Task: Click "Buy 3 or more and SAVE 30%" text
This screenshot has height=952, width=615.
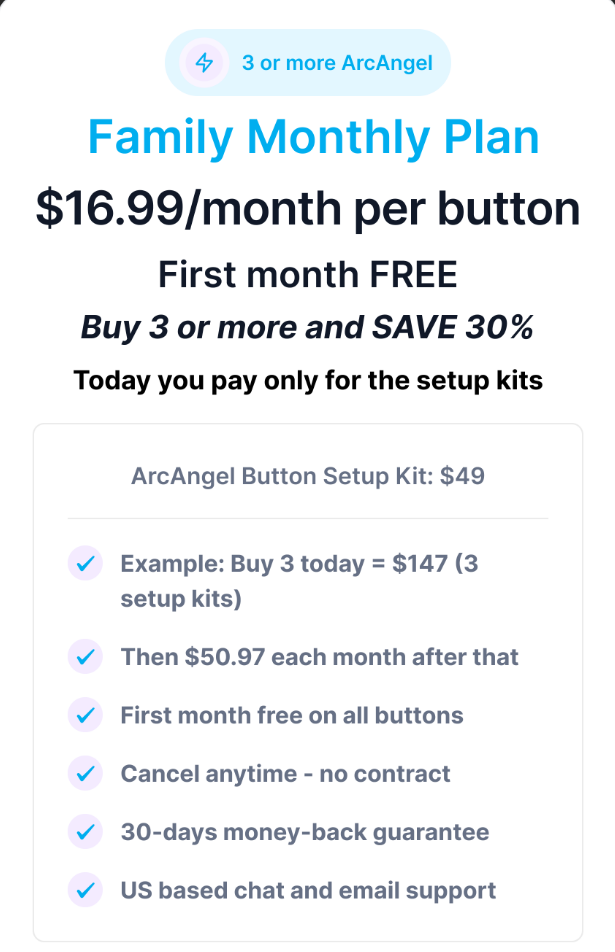Action: [x=308, y=327]
